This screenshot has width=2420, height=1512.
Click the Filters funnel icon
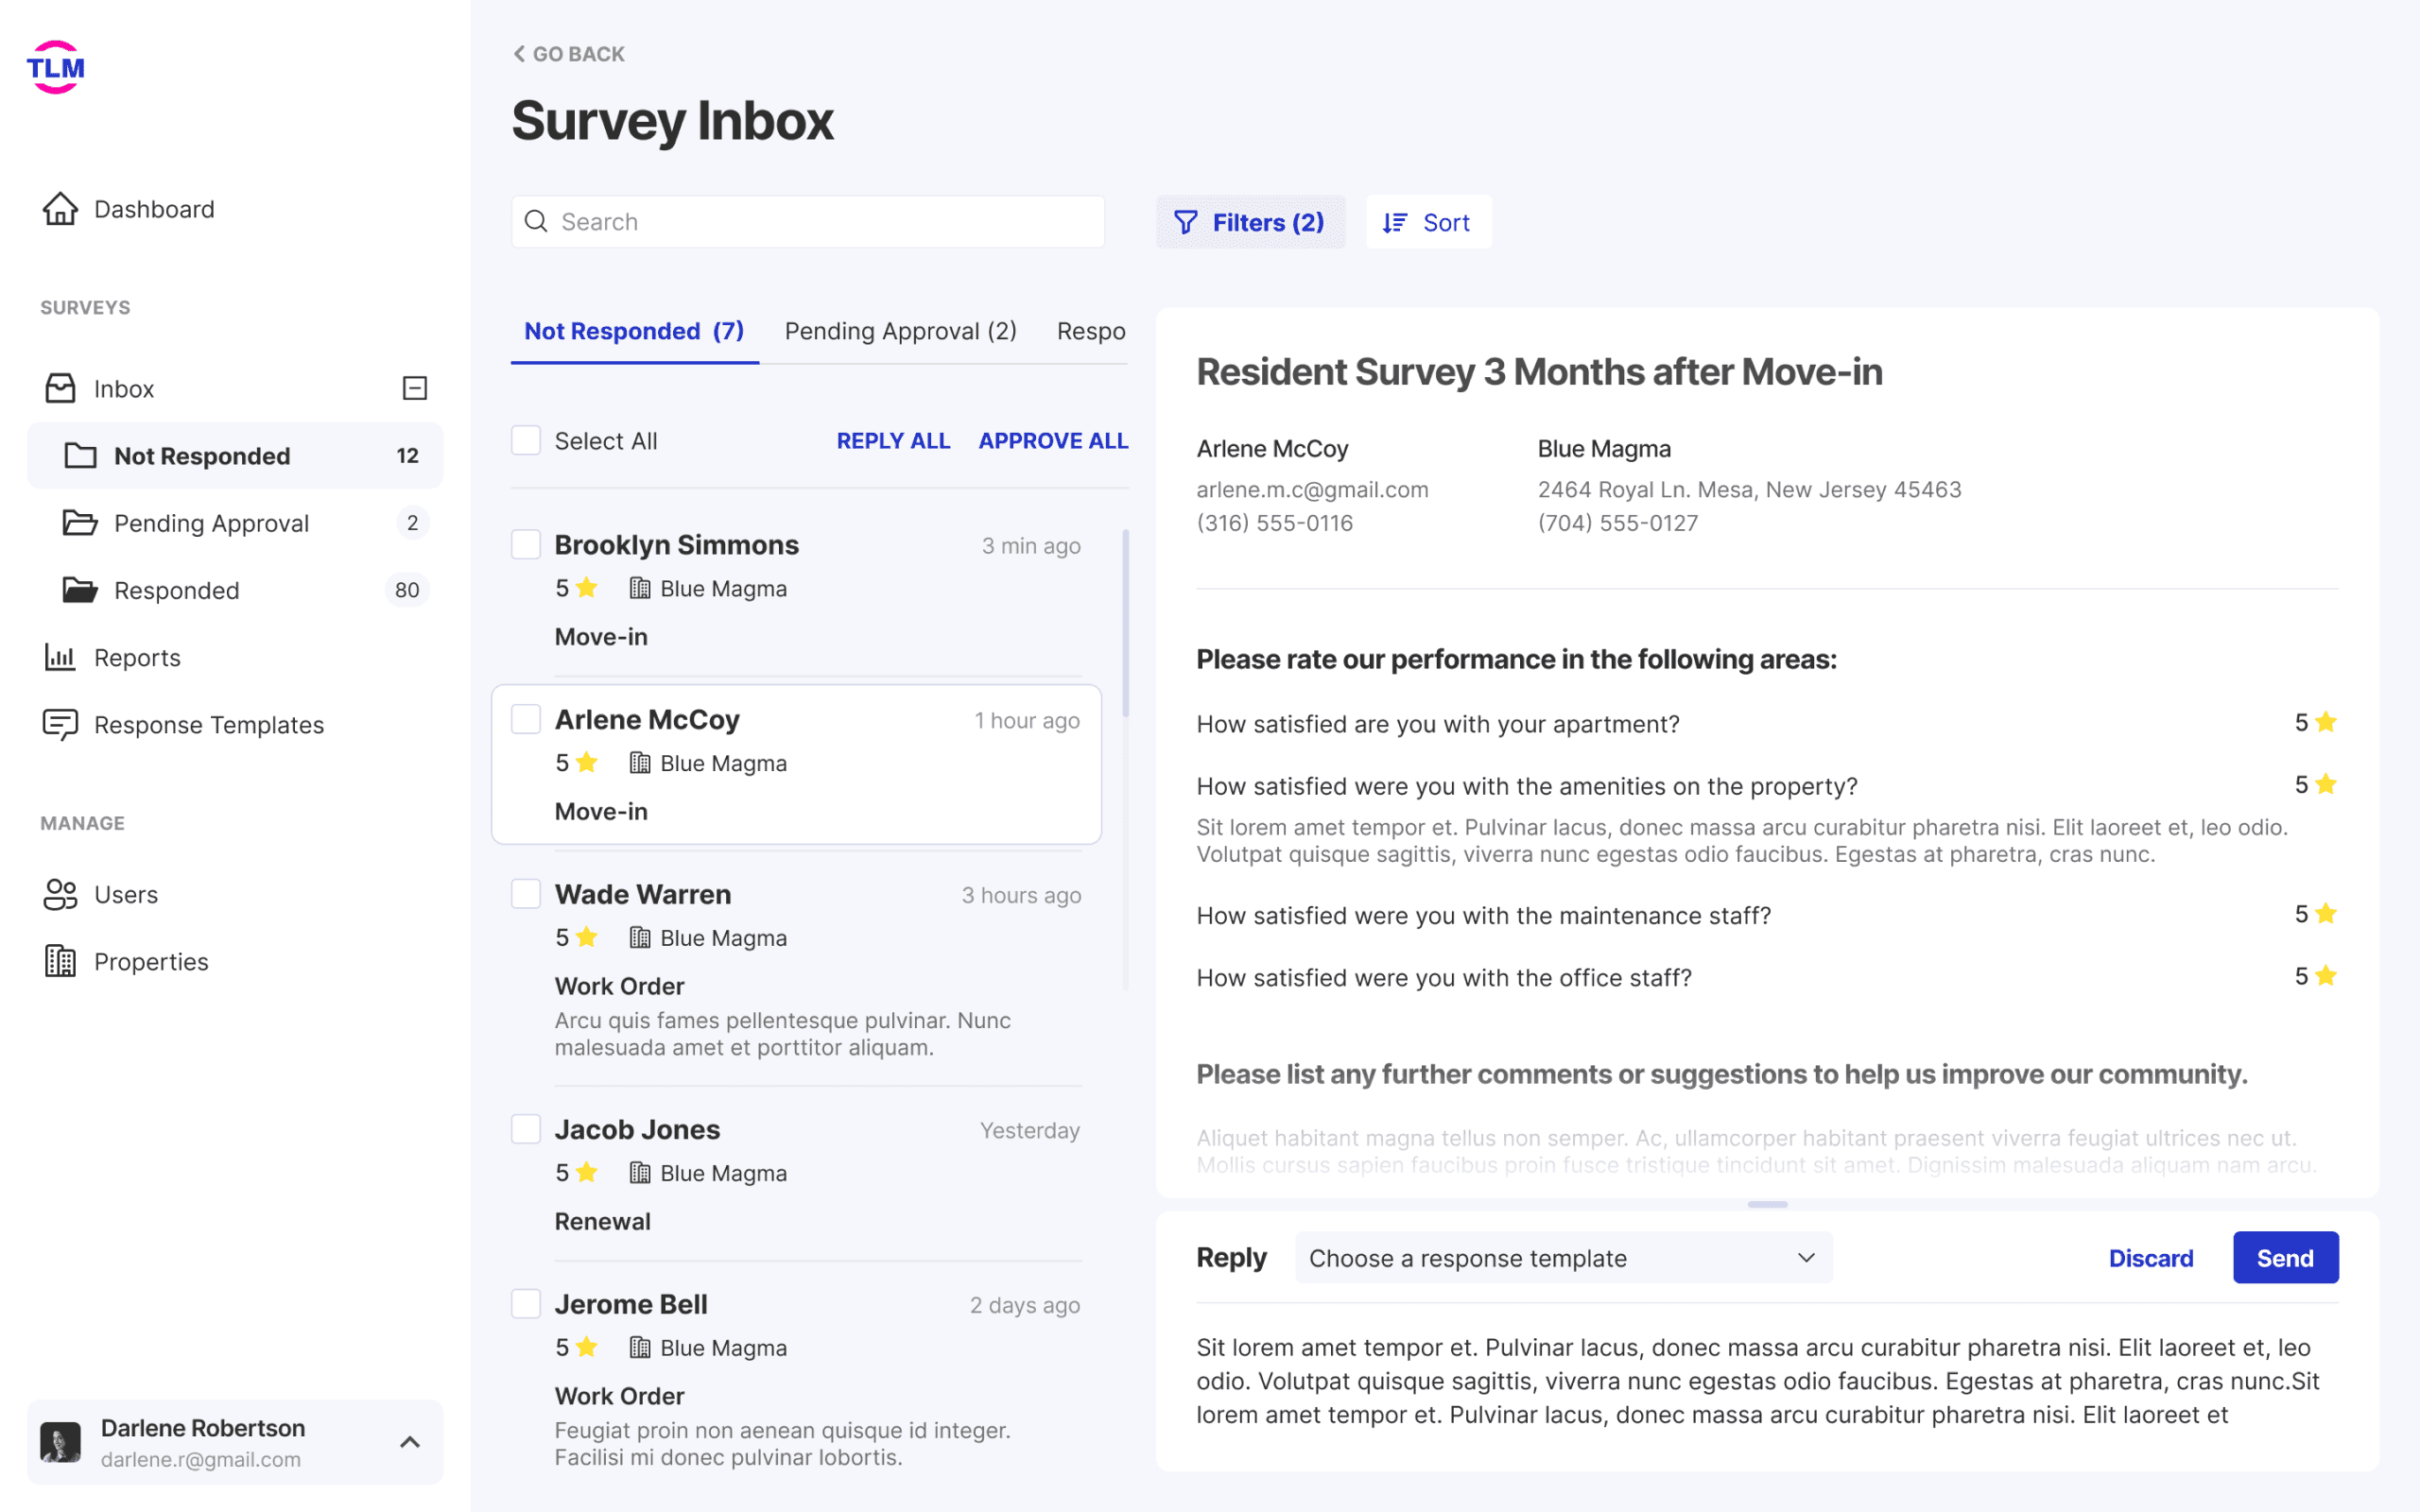pyautogui.click(x=1185, y=222)
